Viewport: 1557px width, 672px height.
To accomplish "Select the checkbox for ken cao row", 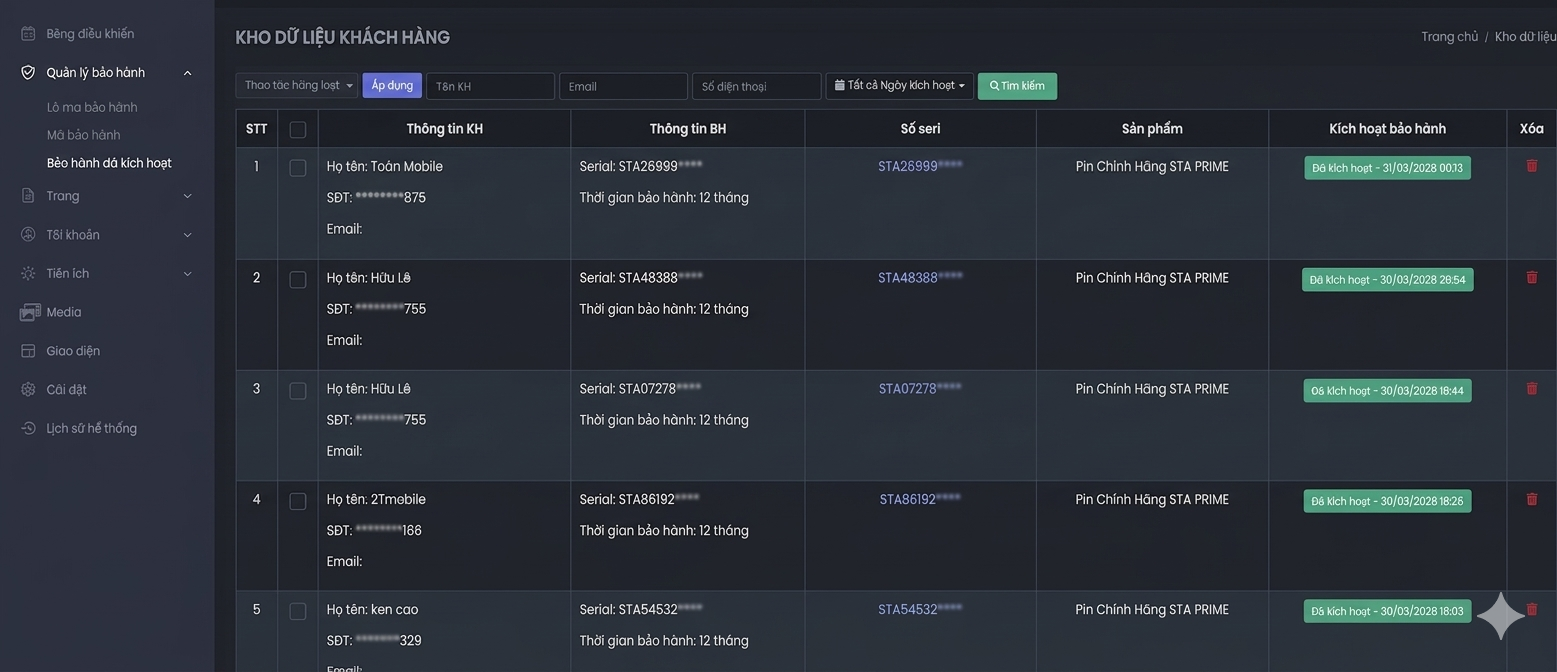I will [297, 611].
